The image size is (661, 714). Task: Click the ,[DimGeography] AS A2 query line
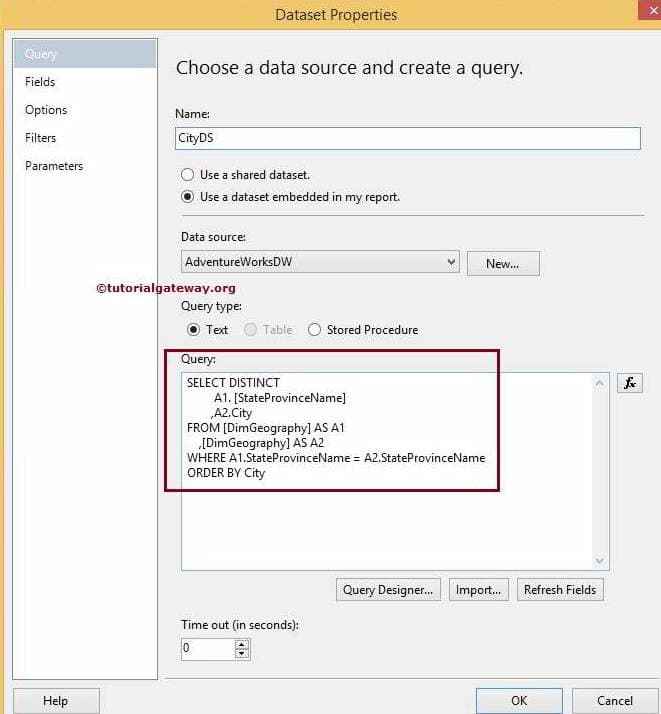262,443
